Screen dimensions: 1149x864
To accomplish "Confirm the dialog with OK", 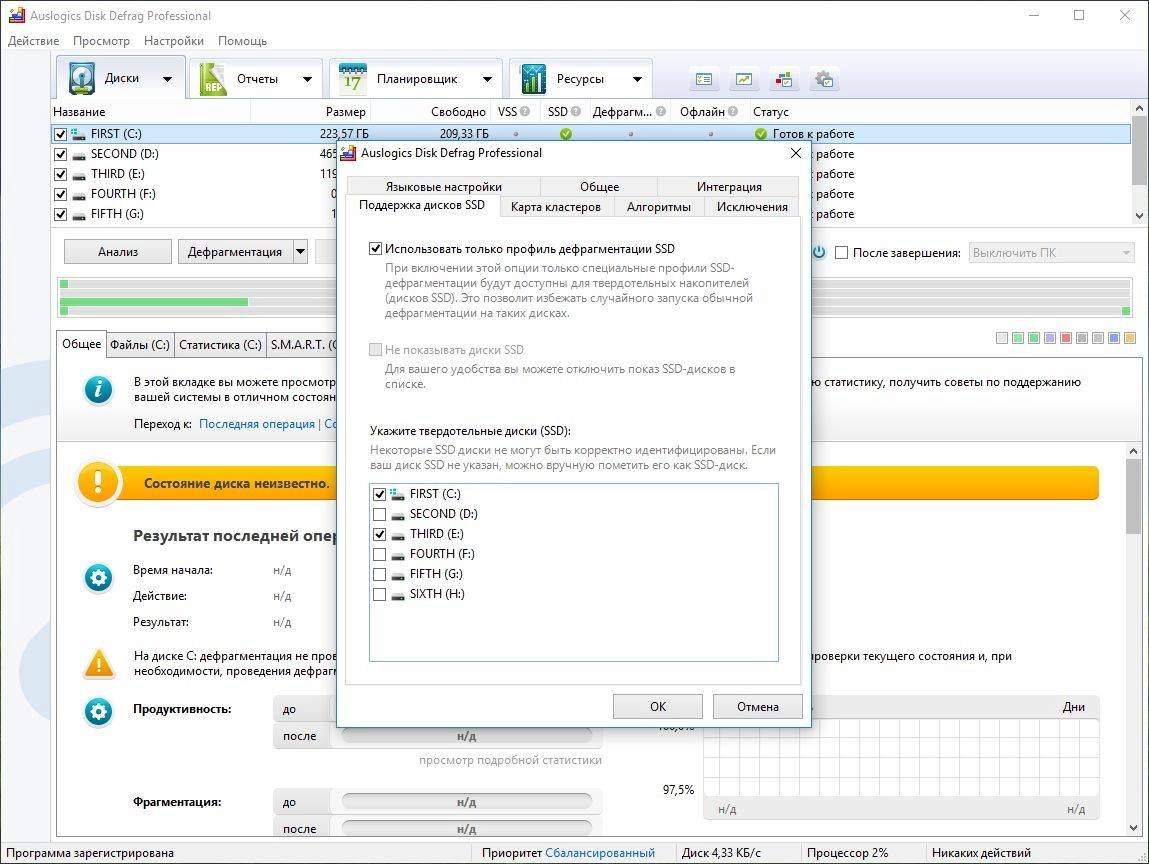I will 657,706.
